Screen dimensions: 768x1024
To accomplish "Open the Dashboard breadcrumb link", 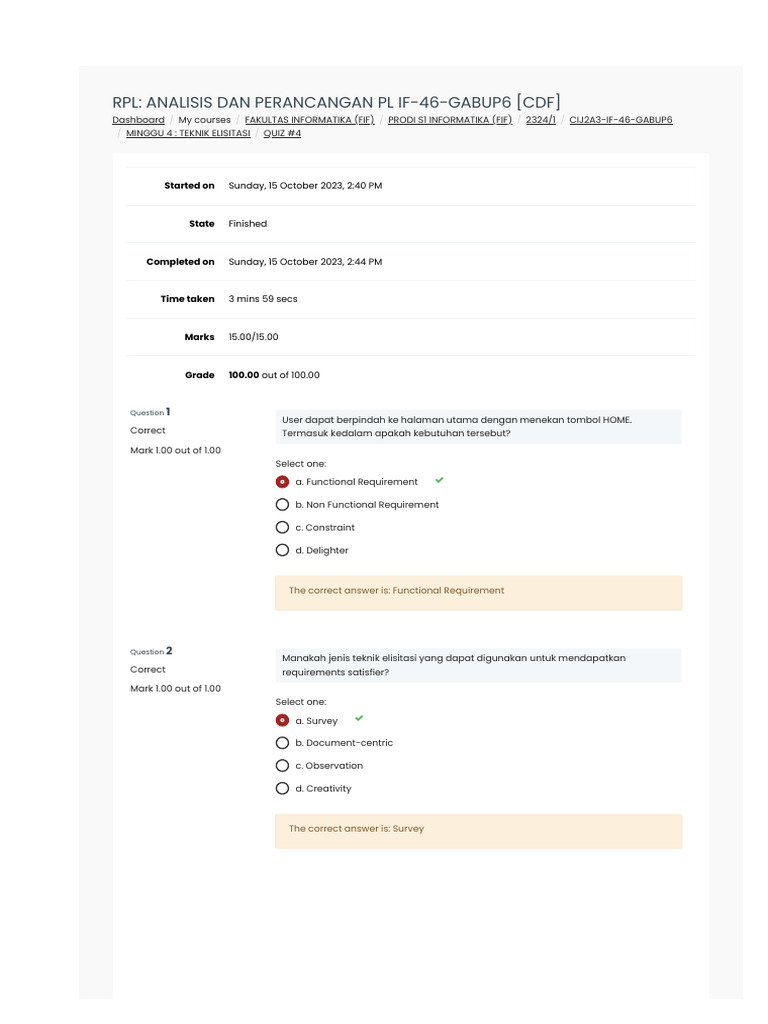I will 138,120.
